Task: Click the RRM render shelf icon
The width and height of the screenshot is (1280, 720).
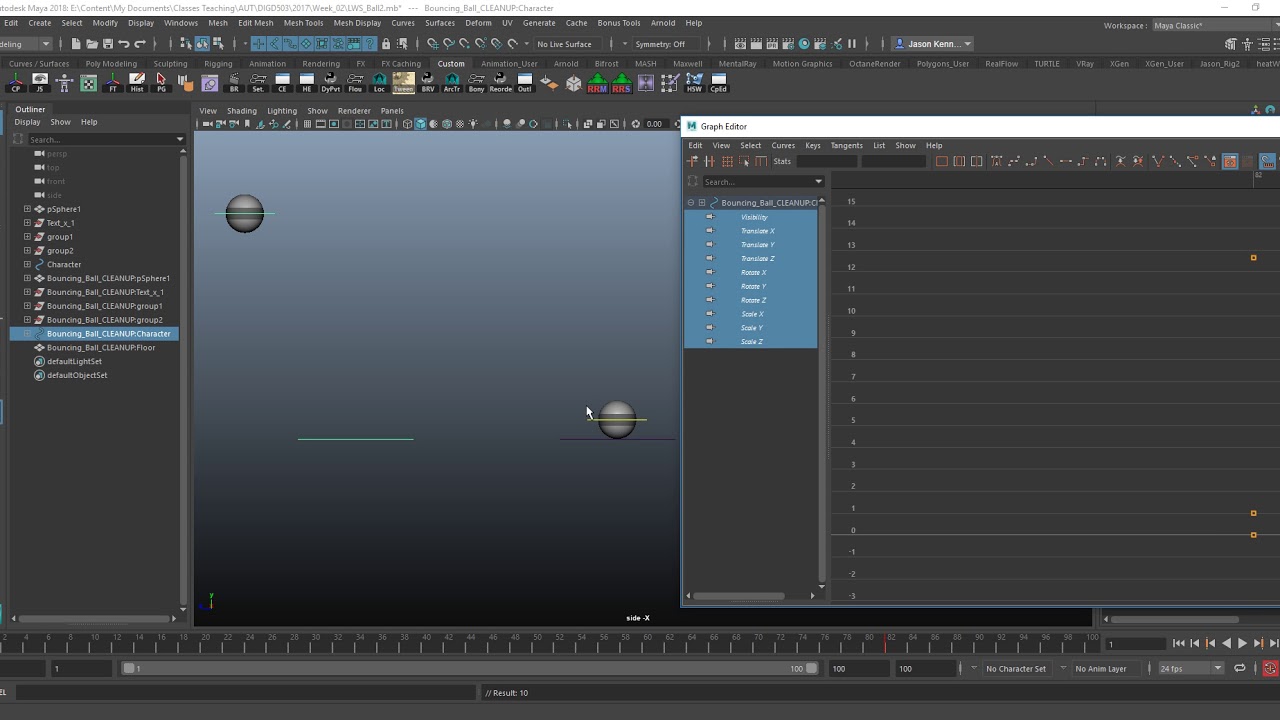Action: (597, 83)
